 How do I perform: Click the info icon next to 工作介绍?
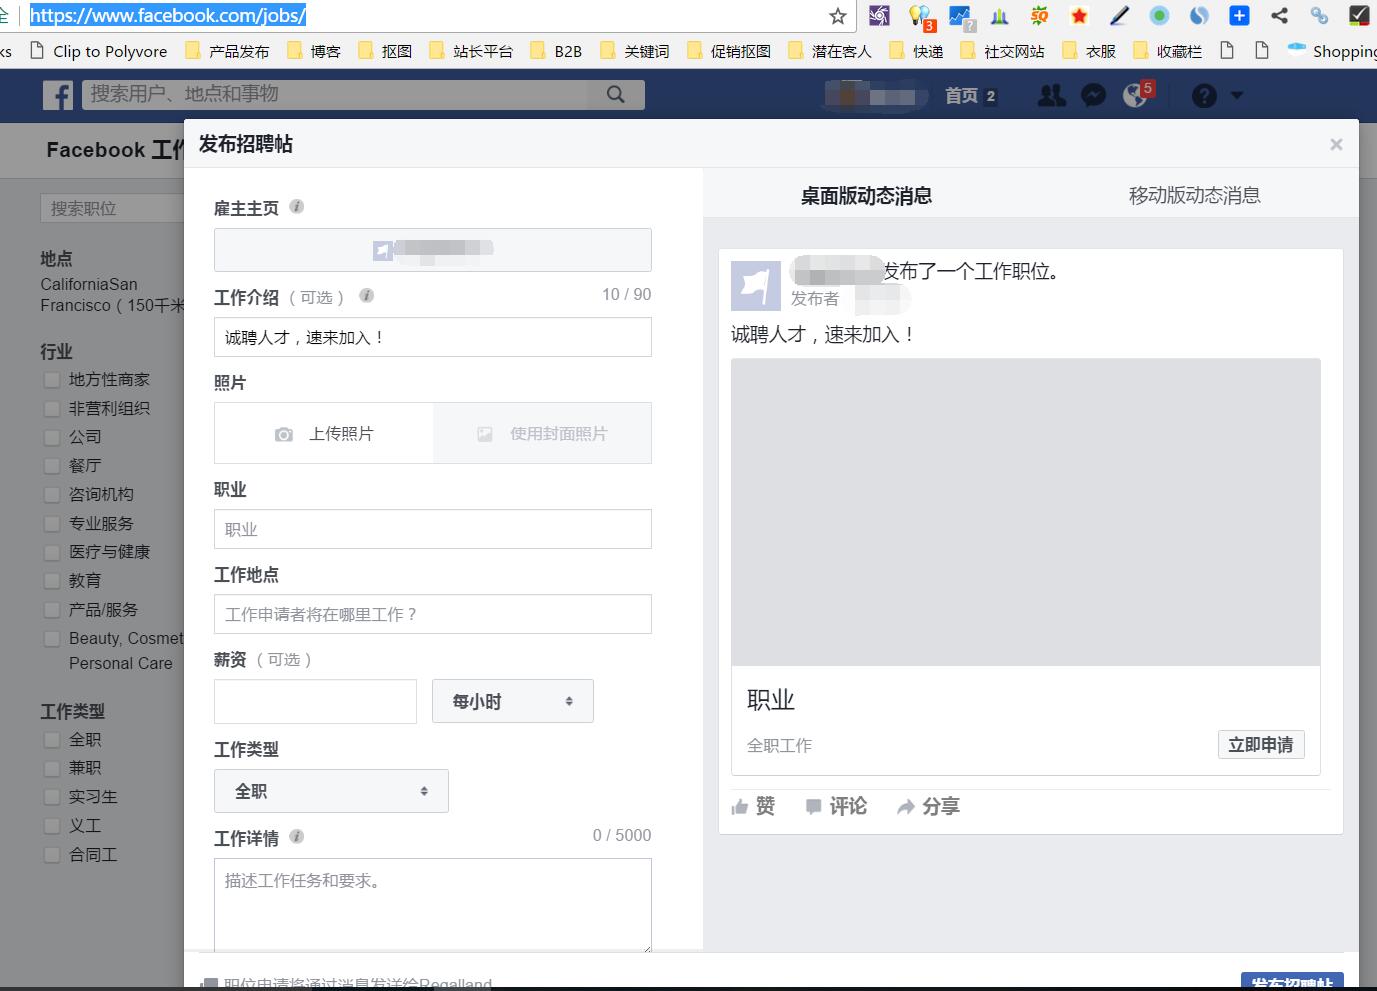click(x=366, y=295)
